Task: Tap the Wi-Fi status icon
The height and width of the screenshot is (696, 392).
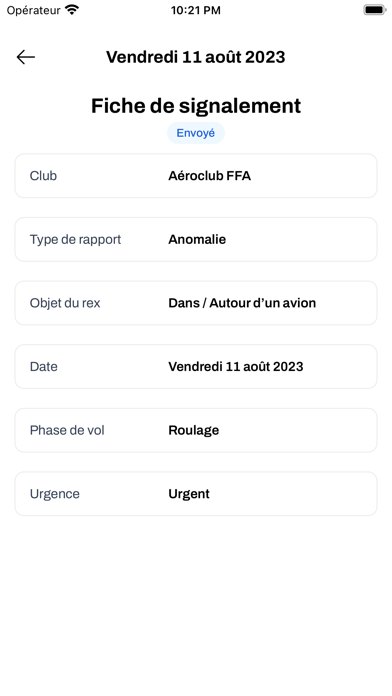Action: [x=71, y=10]
